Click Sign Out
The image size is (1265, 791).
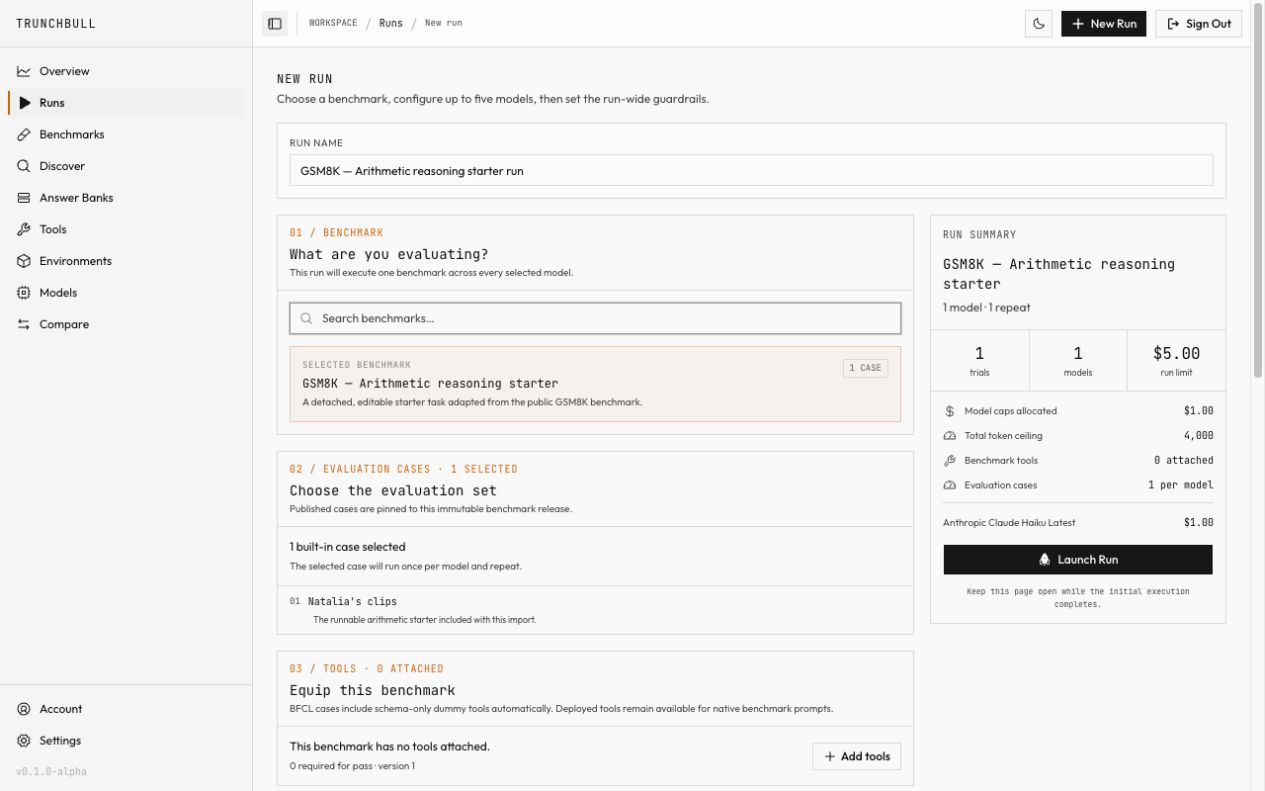coord(1199,24)
